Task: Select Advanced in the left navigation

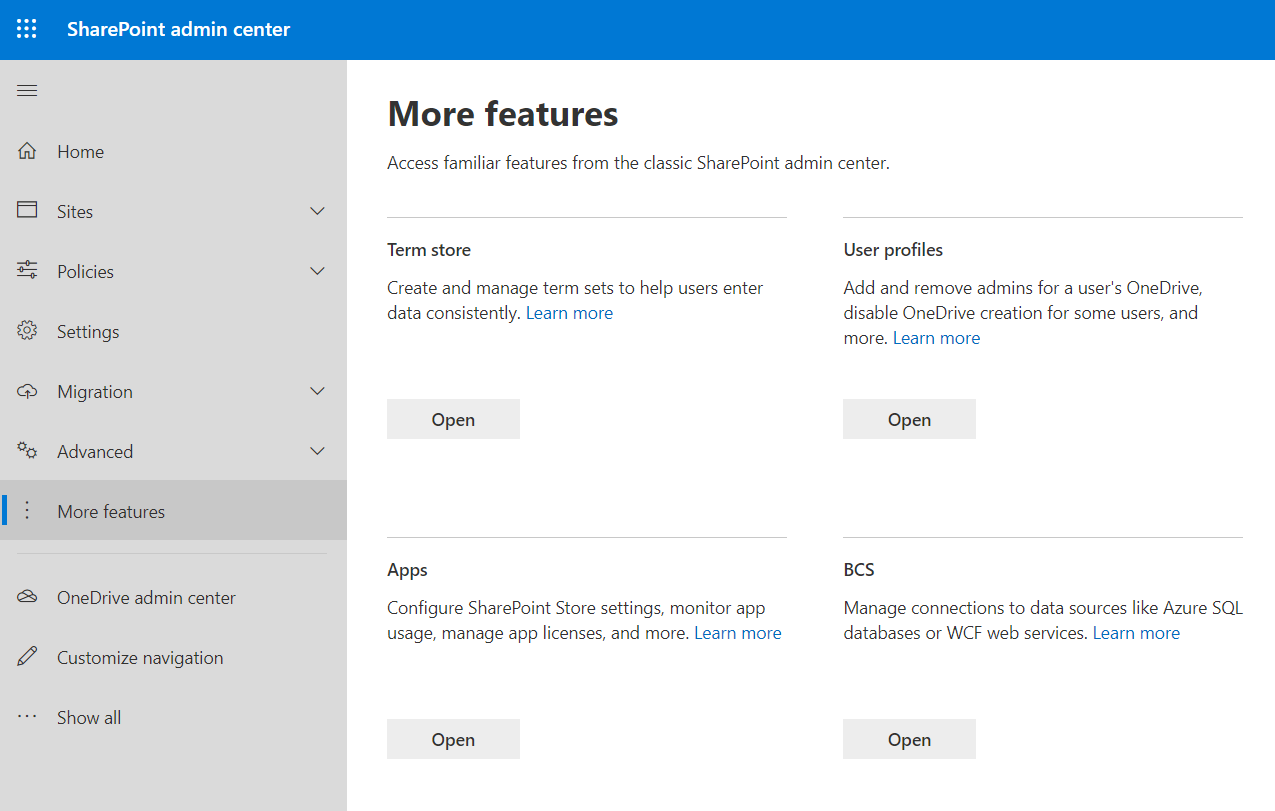Action: (173, 451)
